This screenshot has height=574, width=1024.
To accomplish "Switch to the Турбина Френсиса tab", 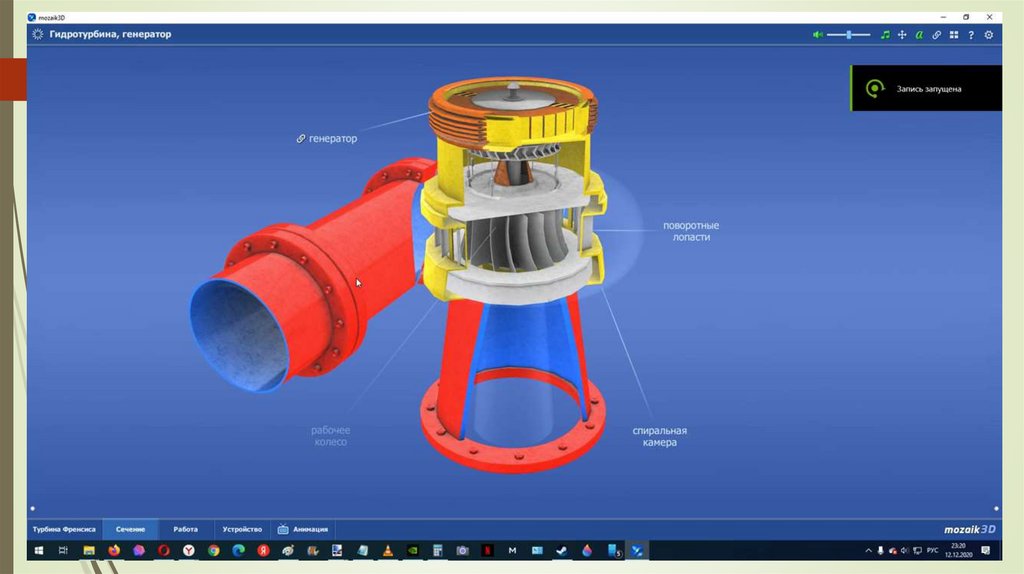I will point(64,529).
